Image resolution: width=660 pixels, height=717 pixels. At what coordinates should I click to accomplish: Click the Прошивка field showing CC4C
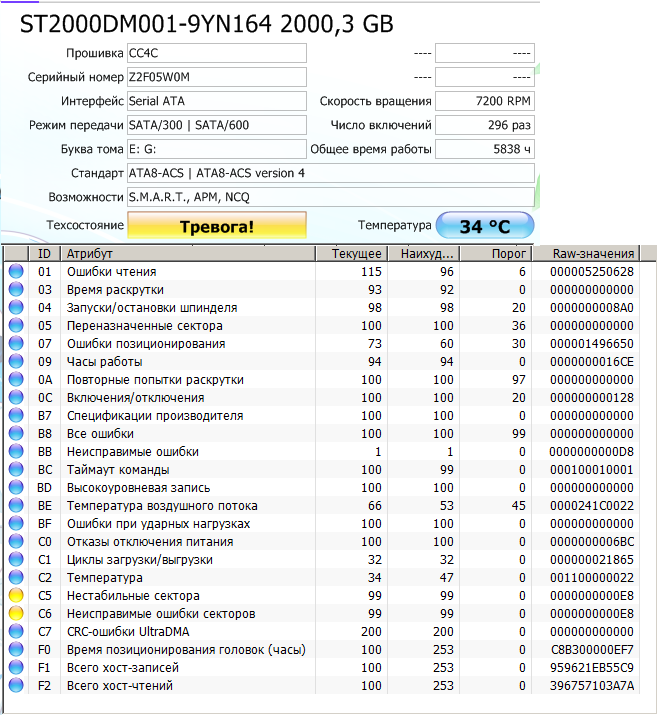[x=217, y=54]
